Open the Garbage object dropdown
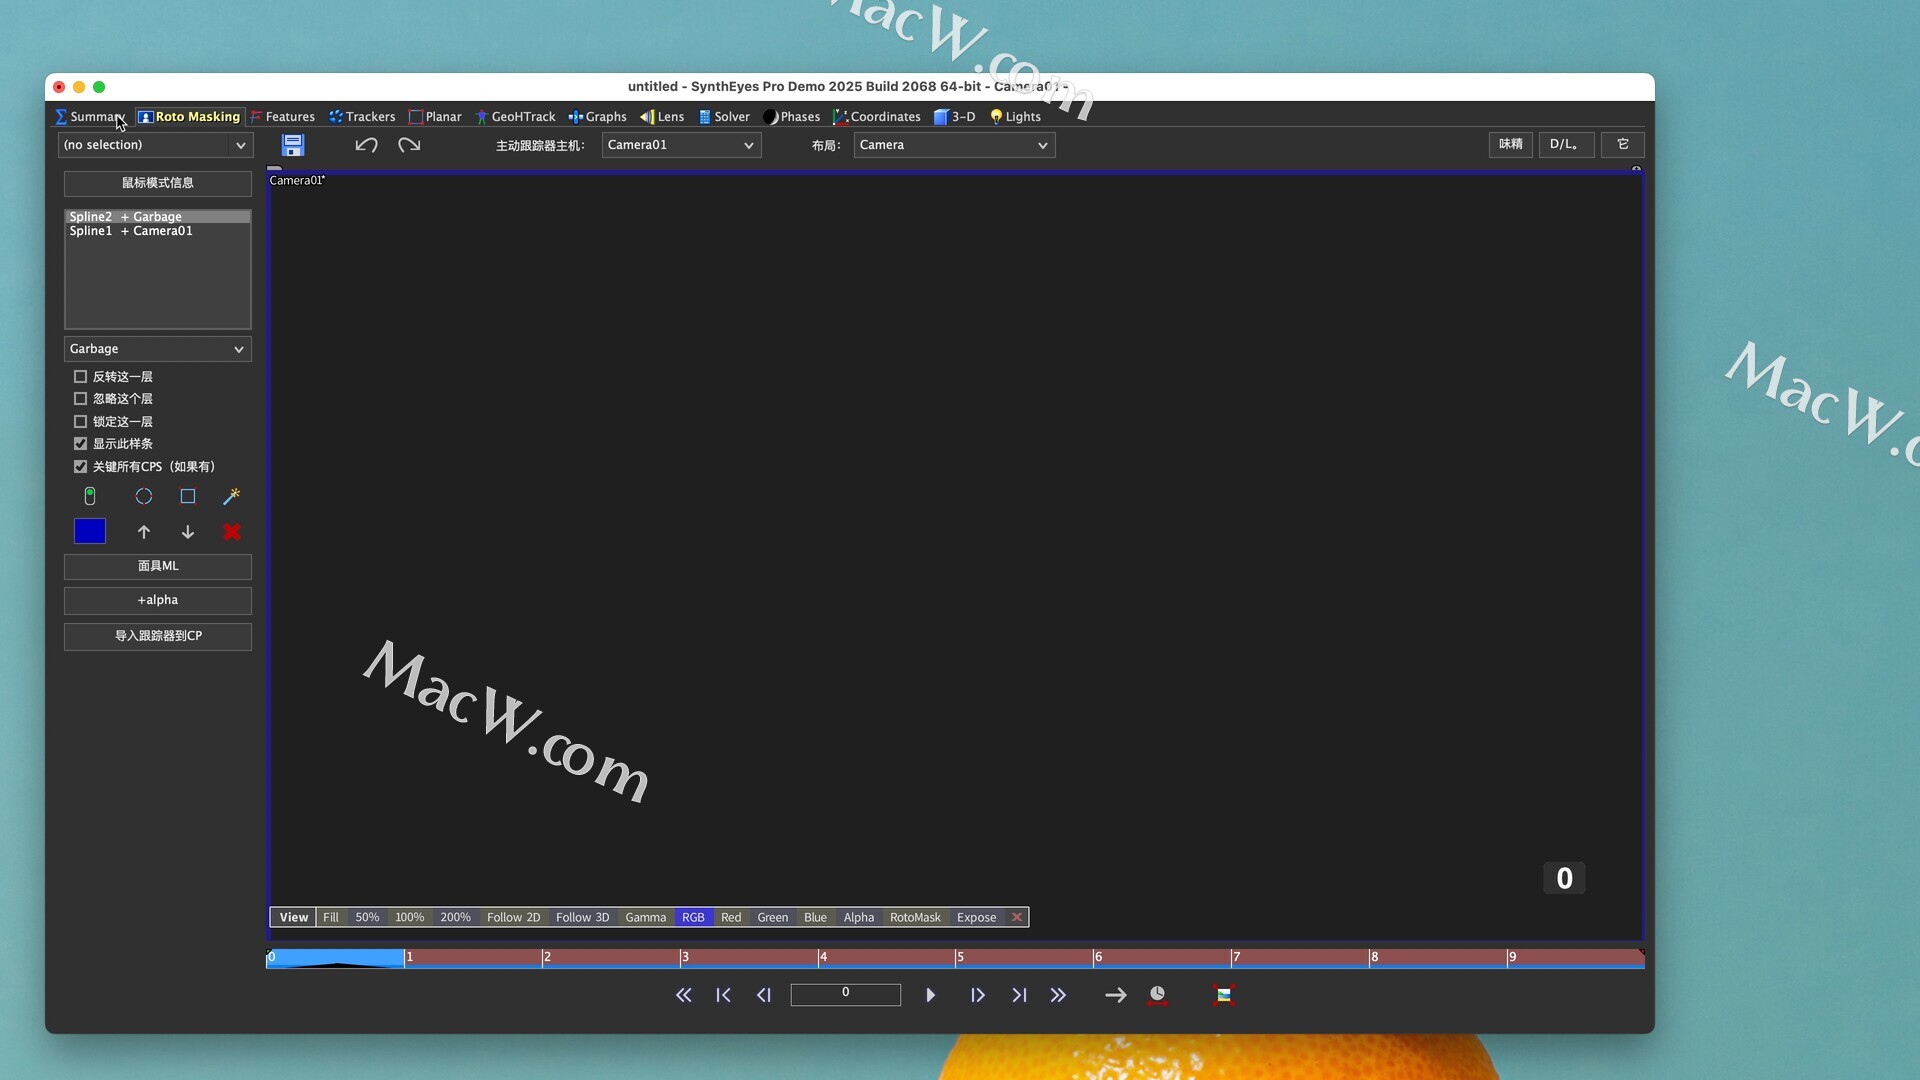 158,349
